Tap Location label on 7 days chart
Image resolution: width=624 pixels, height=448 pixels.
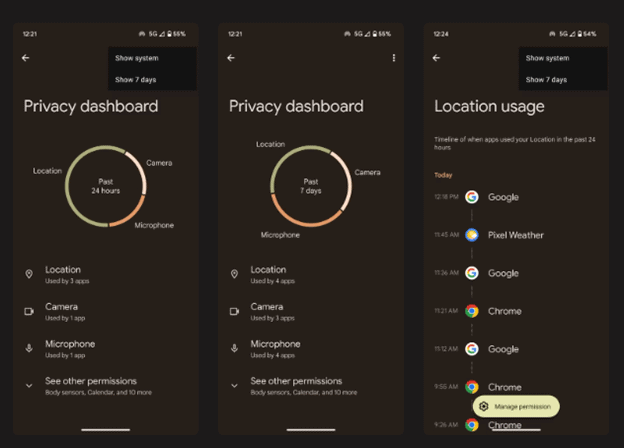tap(270, 144)
